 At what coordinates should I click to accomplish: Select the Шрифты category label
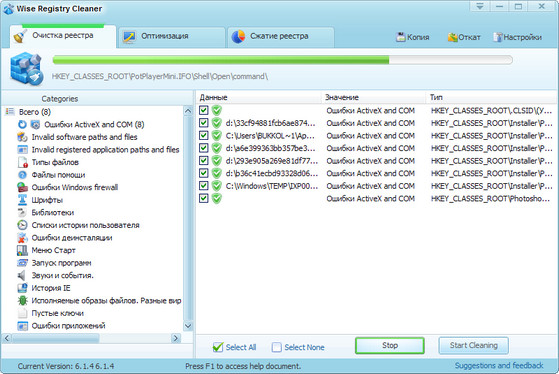47,200
